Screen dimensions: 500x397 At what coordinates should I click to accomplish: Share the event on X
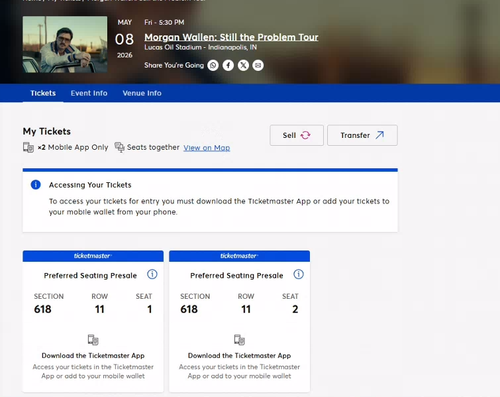click(x=243, y=65)
